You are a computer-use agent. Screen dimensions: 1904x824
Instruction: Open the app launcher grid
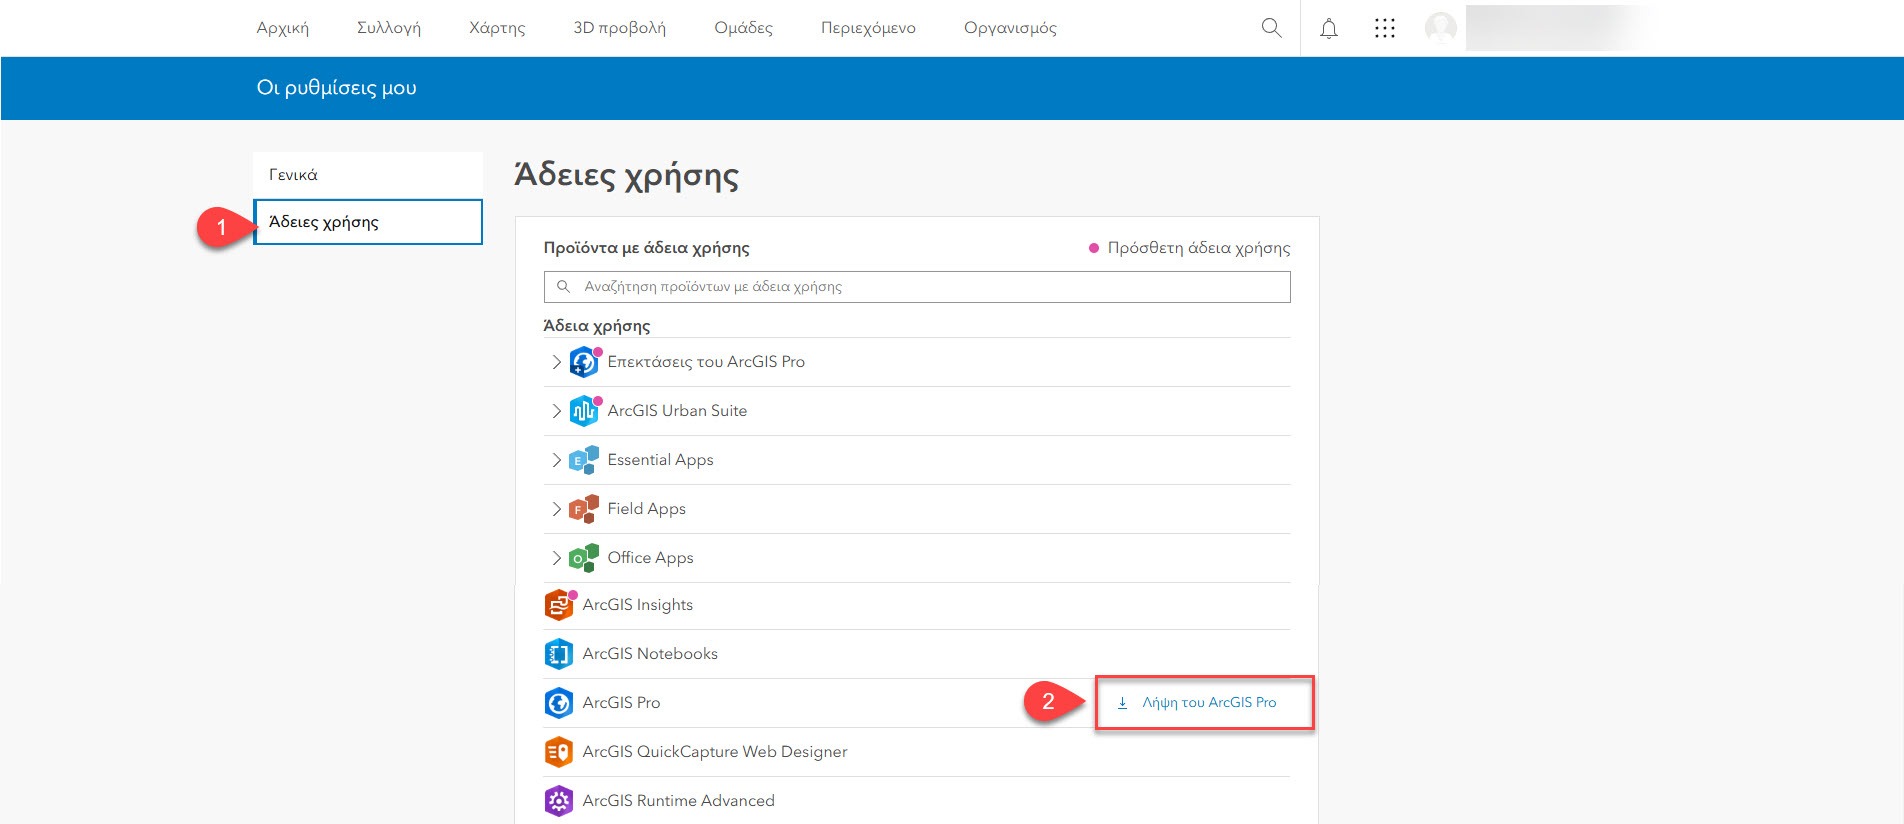[1385, 28]
